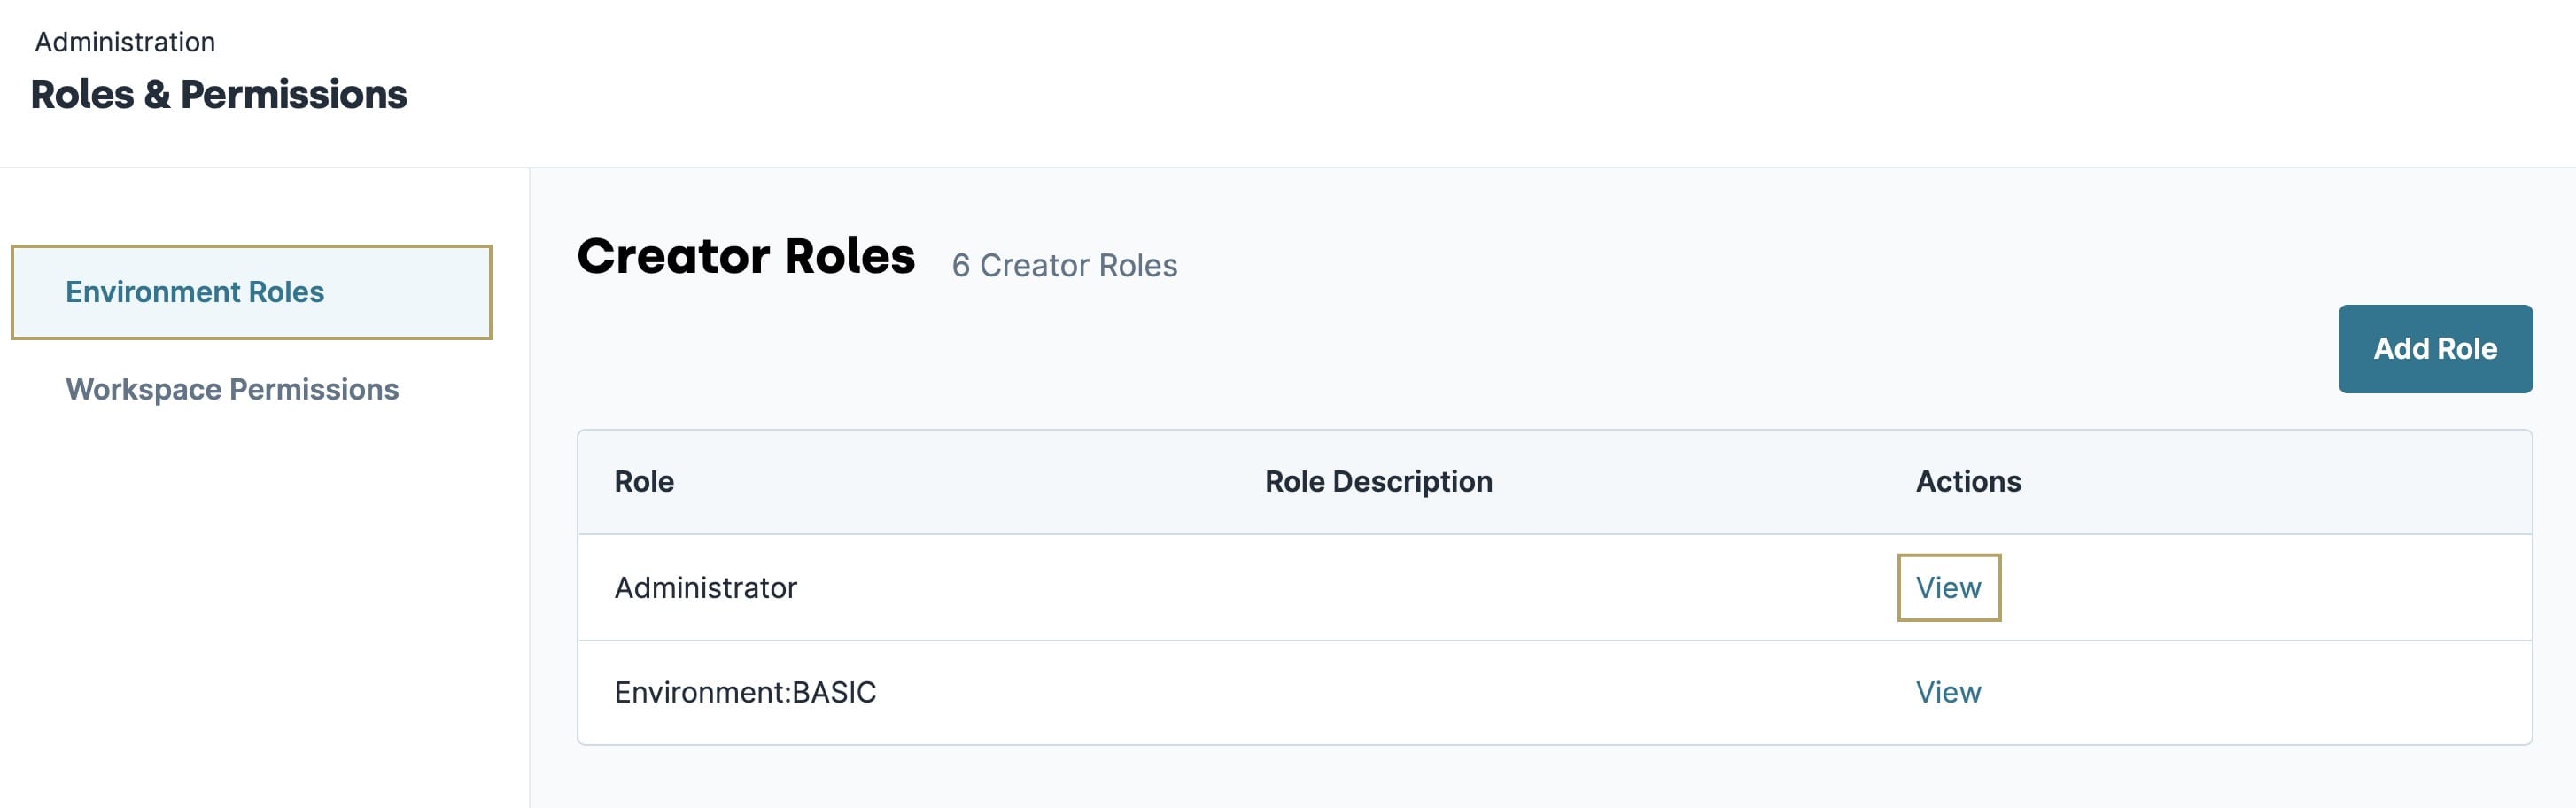The image size is (2576, 808).
Task: Click the Administration breadcrumb label
Action: pyautogui.click(x=125, y=42)
